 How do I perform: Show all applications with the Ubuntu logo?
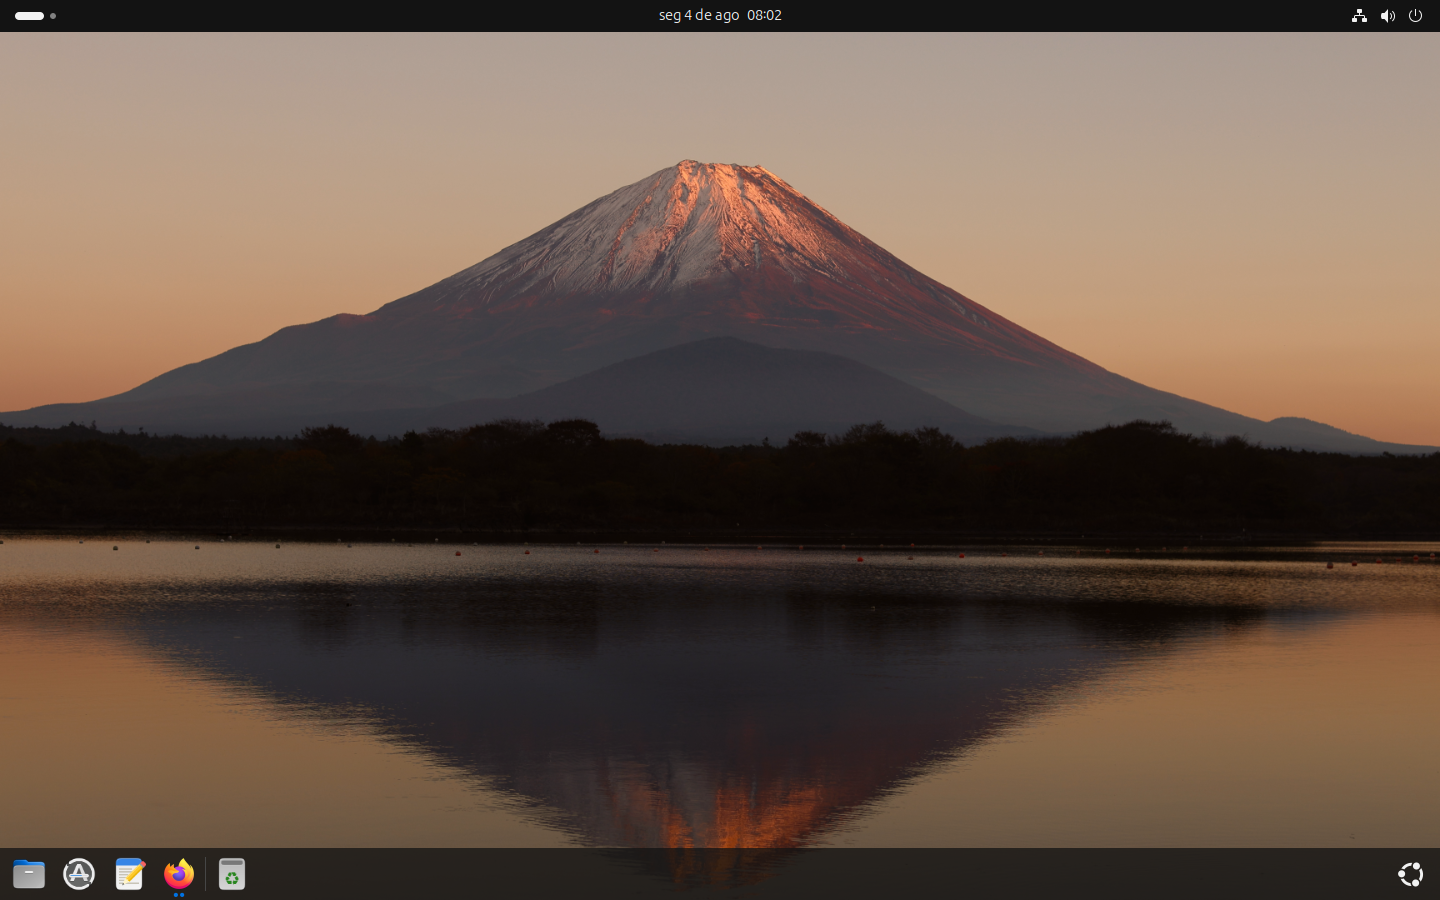coord(1410,874)
